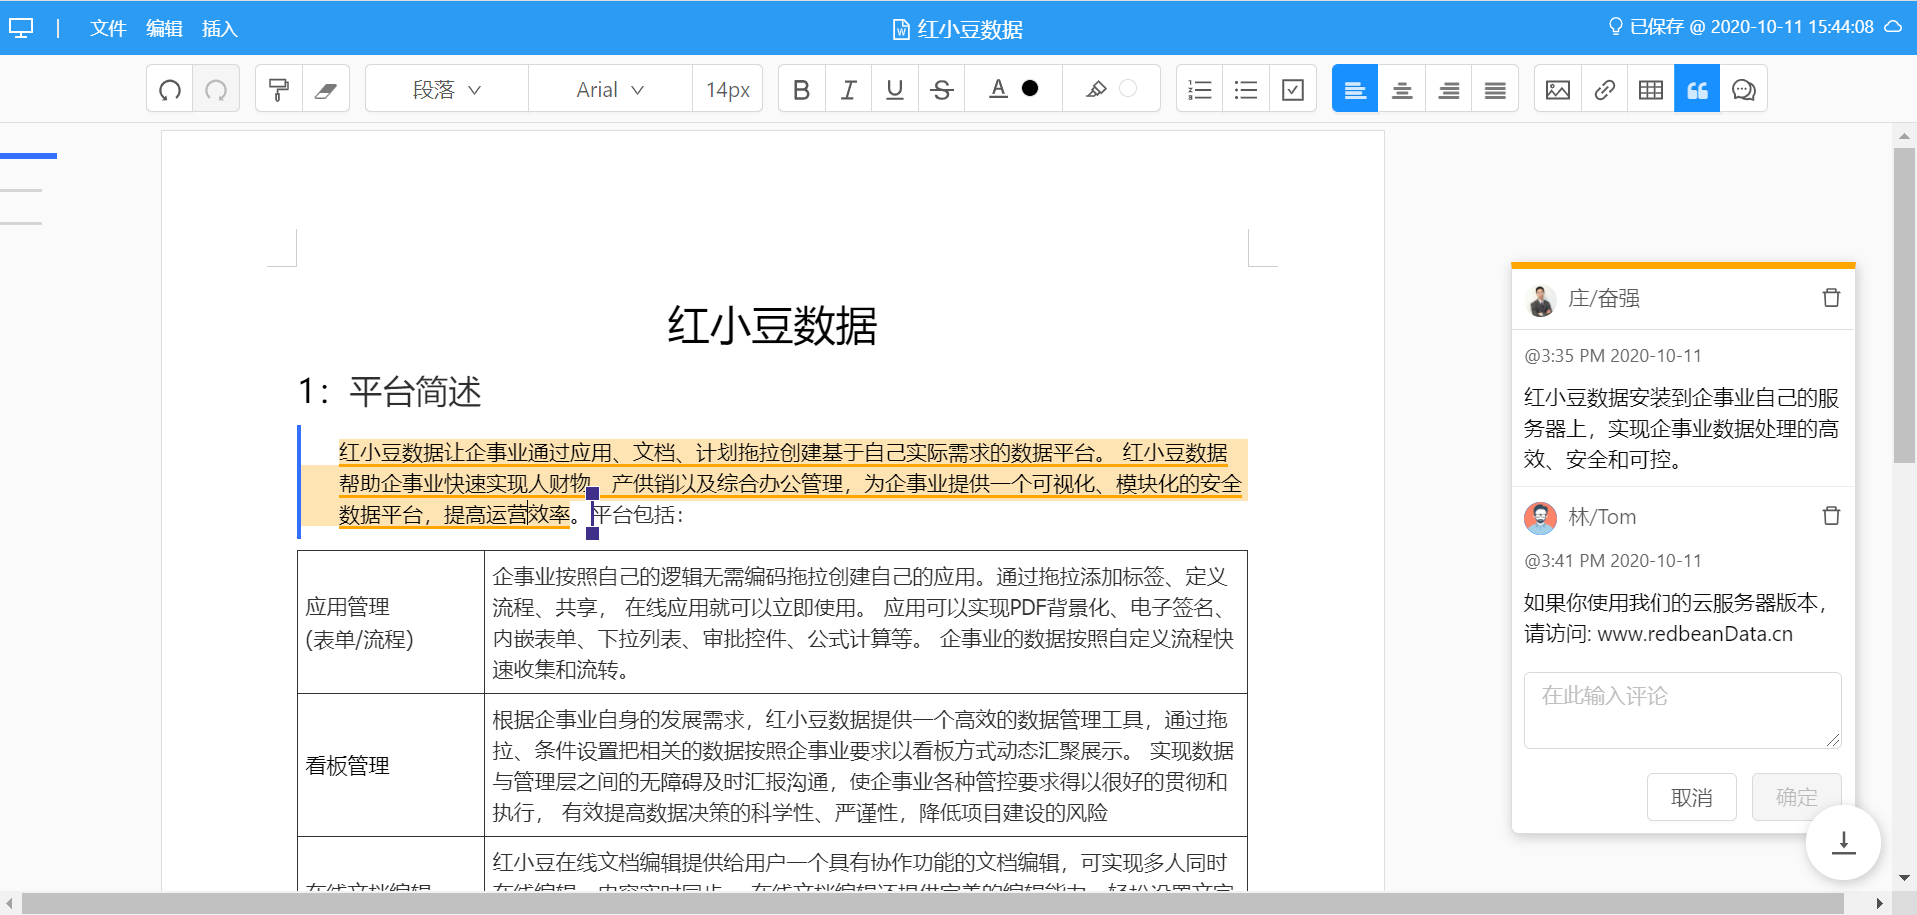Click the 应用管理 table cell
The height and width of the screenshot is (915, 1917).
[391, 622]
